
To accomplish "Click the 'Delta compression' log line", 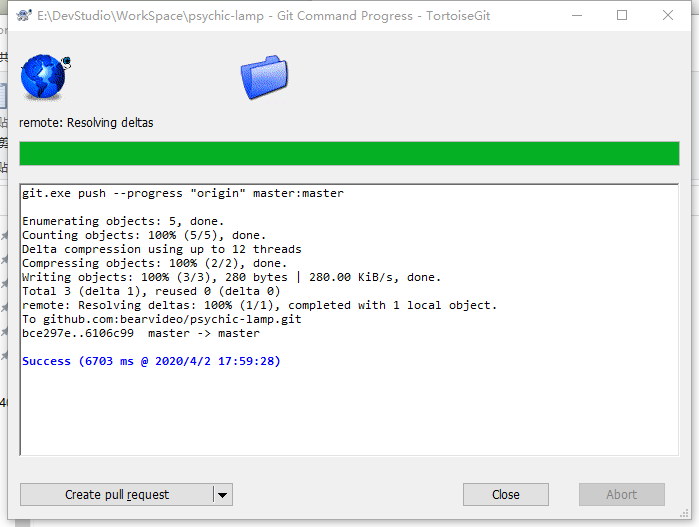I will (x=161, y=249).
